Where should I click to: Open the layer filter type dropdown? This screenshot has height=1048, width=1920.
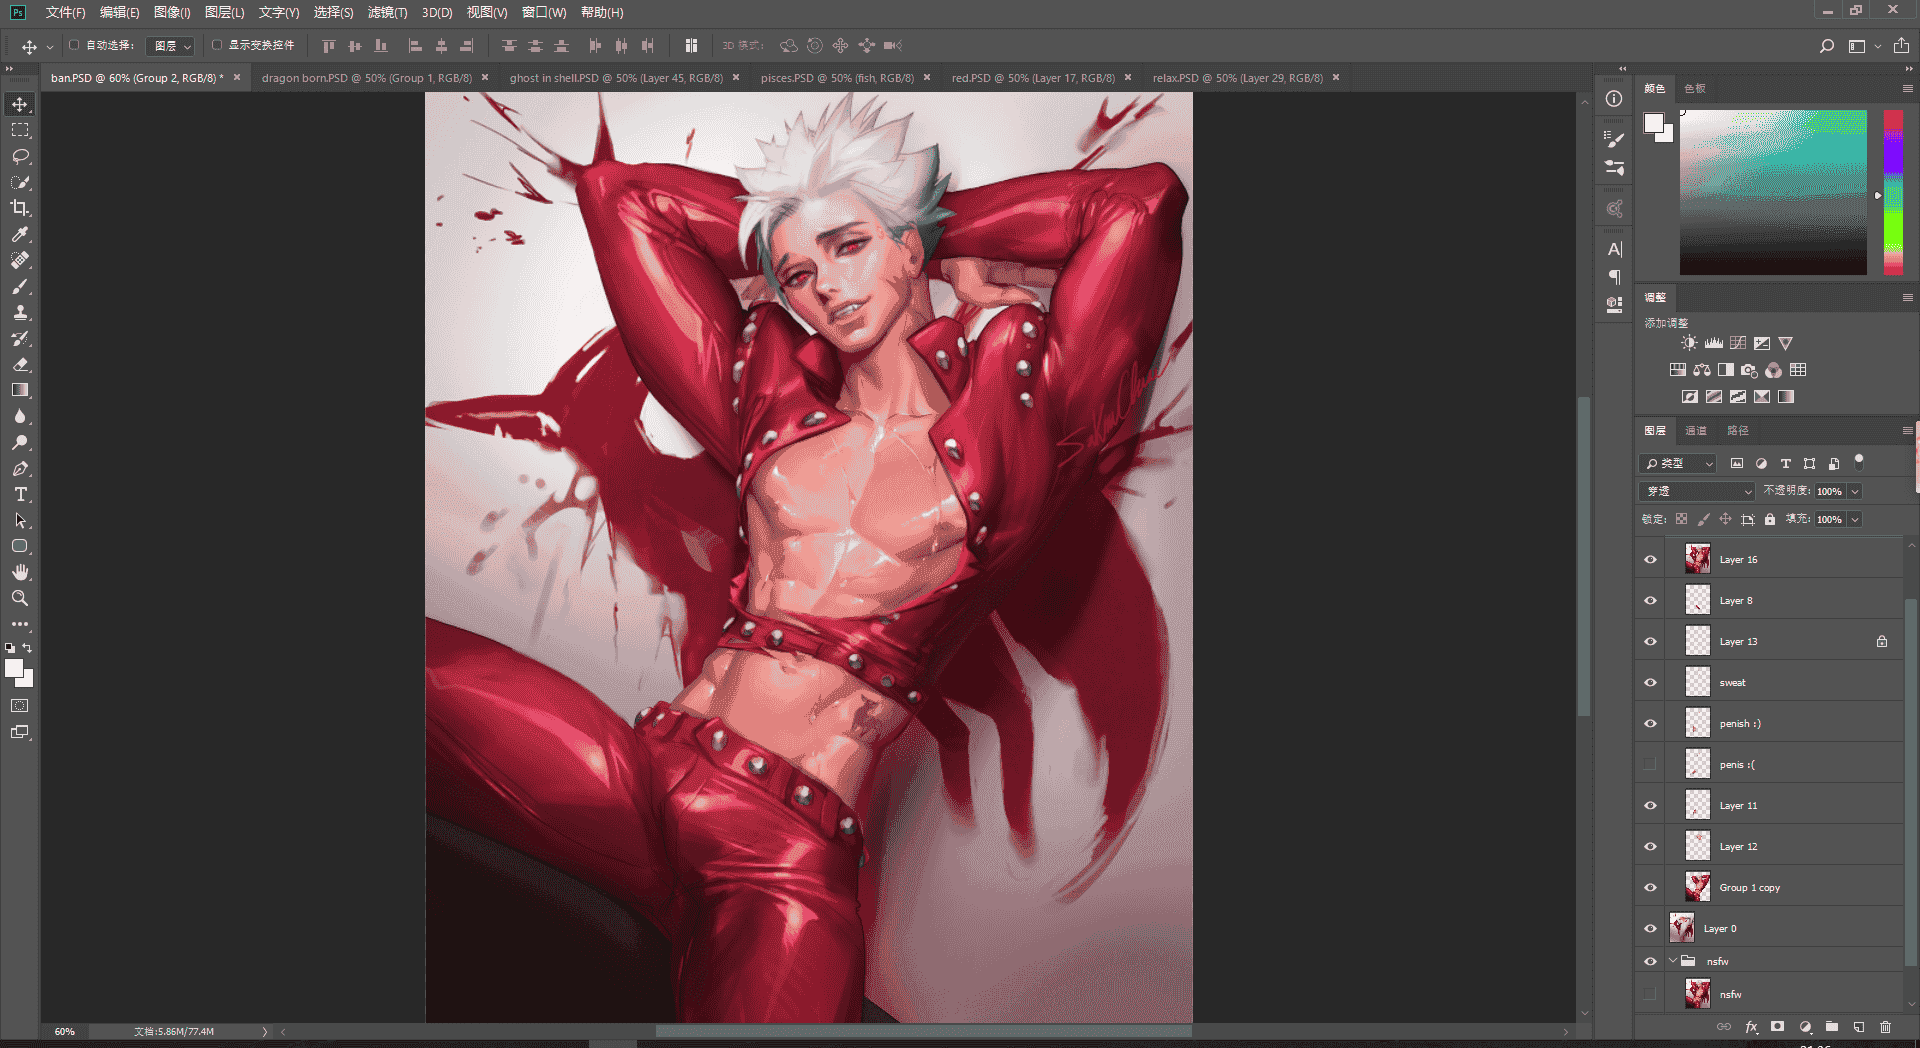[x=1678, y=464]
